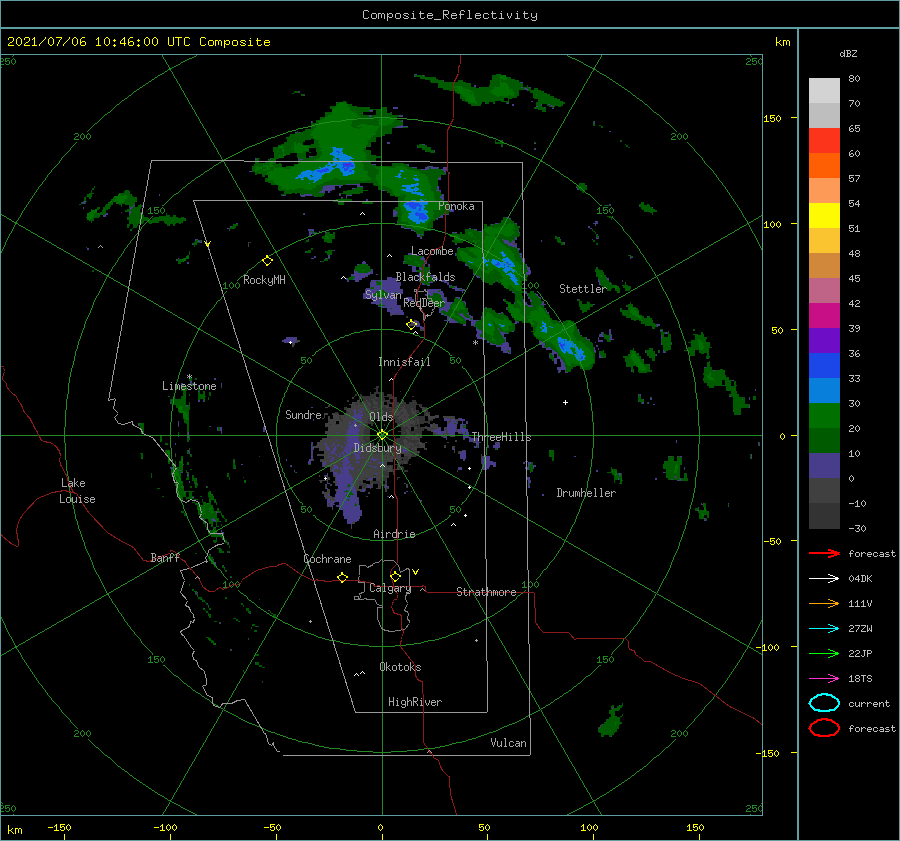The height and width of the screenshot is (841, 900).
Task: Click the Didsbury label
Action: pyautogui.click(x=377, y=448)
